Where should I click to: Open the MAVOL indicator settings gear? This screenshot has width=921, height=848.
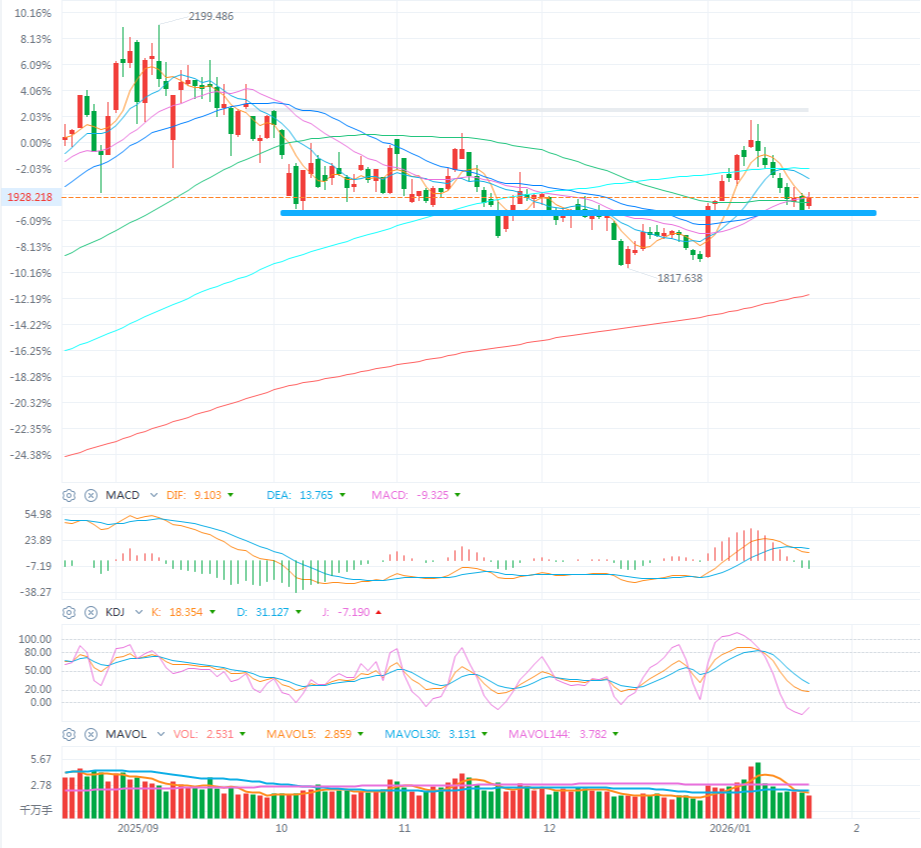point(69,734)
